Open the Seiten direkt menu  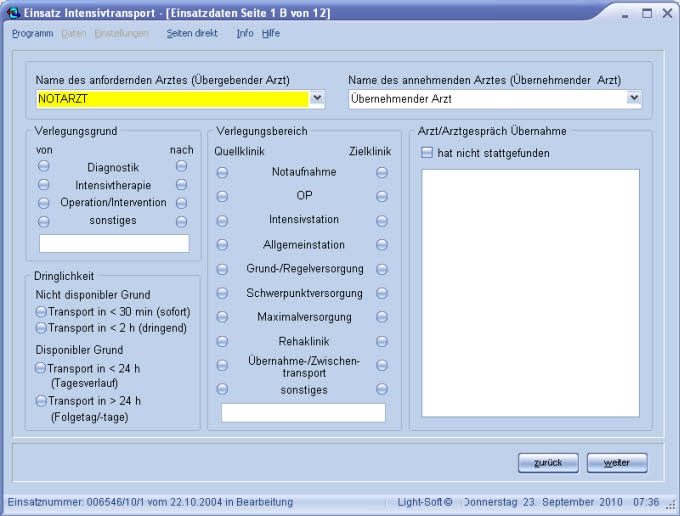point(192,33)
